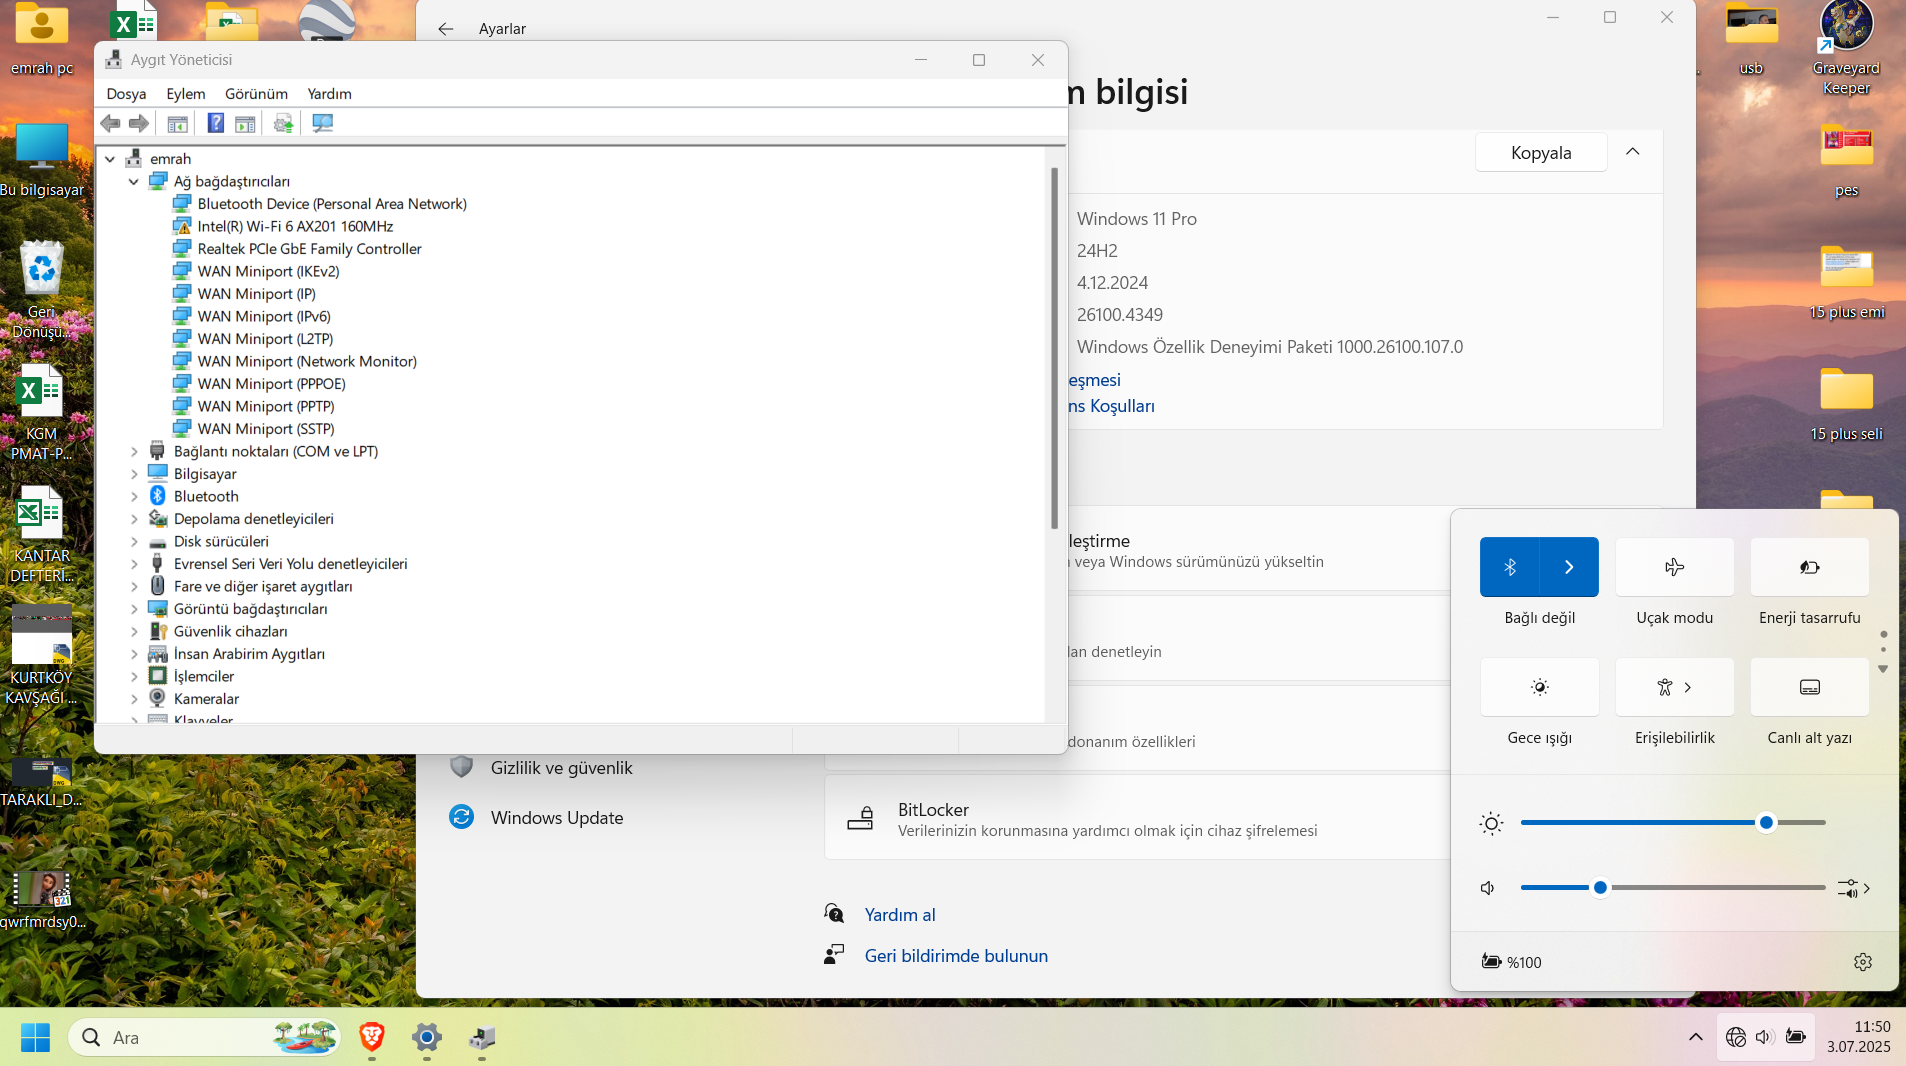Expand the İşlemciler processors category
Image resolution: width=1906 pixels, height=1066 pixels.
coord(134,677)
